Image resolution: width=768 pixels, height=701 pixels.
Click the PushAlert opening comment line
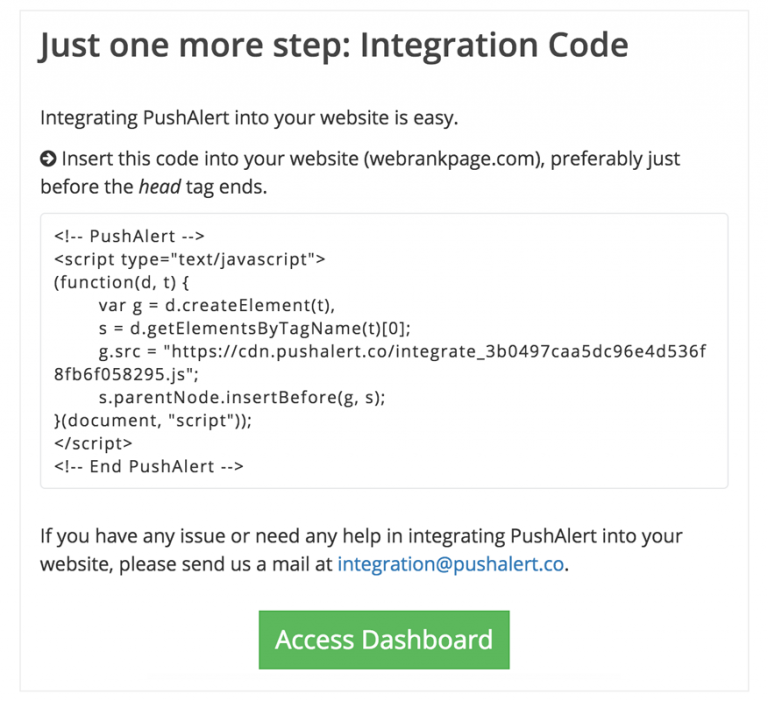click(129, 236)
